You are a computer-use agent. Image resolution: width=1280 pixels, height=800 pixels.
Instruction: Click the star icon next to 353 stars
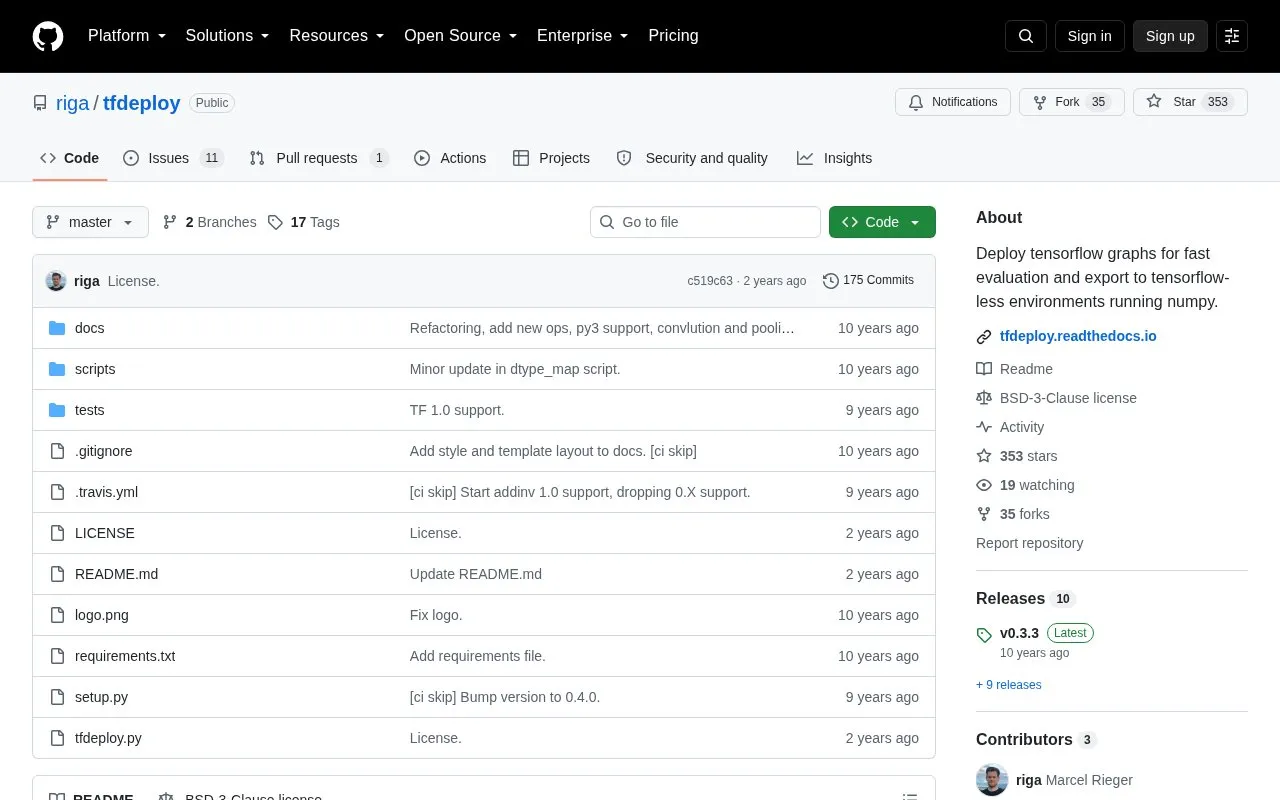click(984, 456)
